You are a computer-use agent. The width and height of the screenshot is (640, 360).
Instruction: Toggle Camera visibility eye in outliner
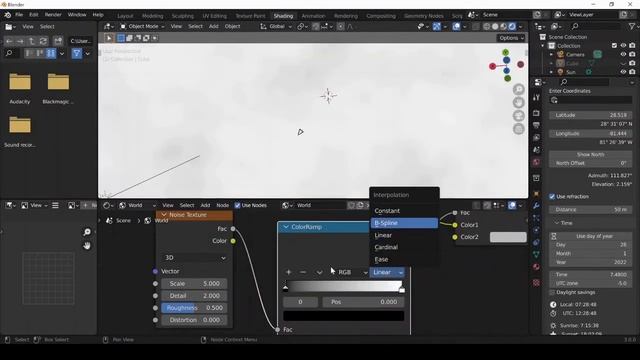coord(623,54)
